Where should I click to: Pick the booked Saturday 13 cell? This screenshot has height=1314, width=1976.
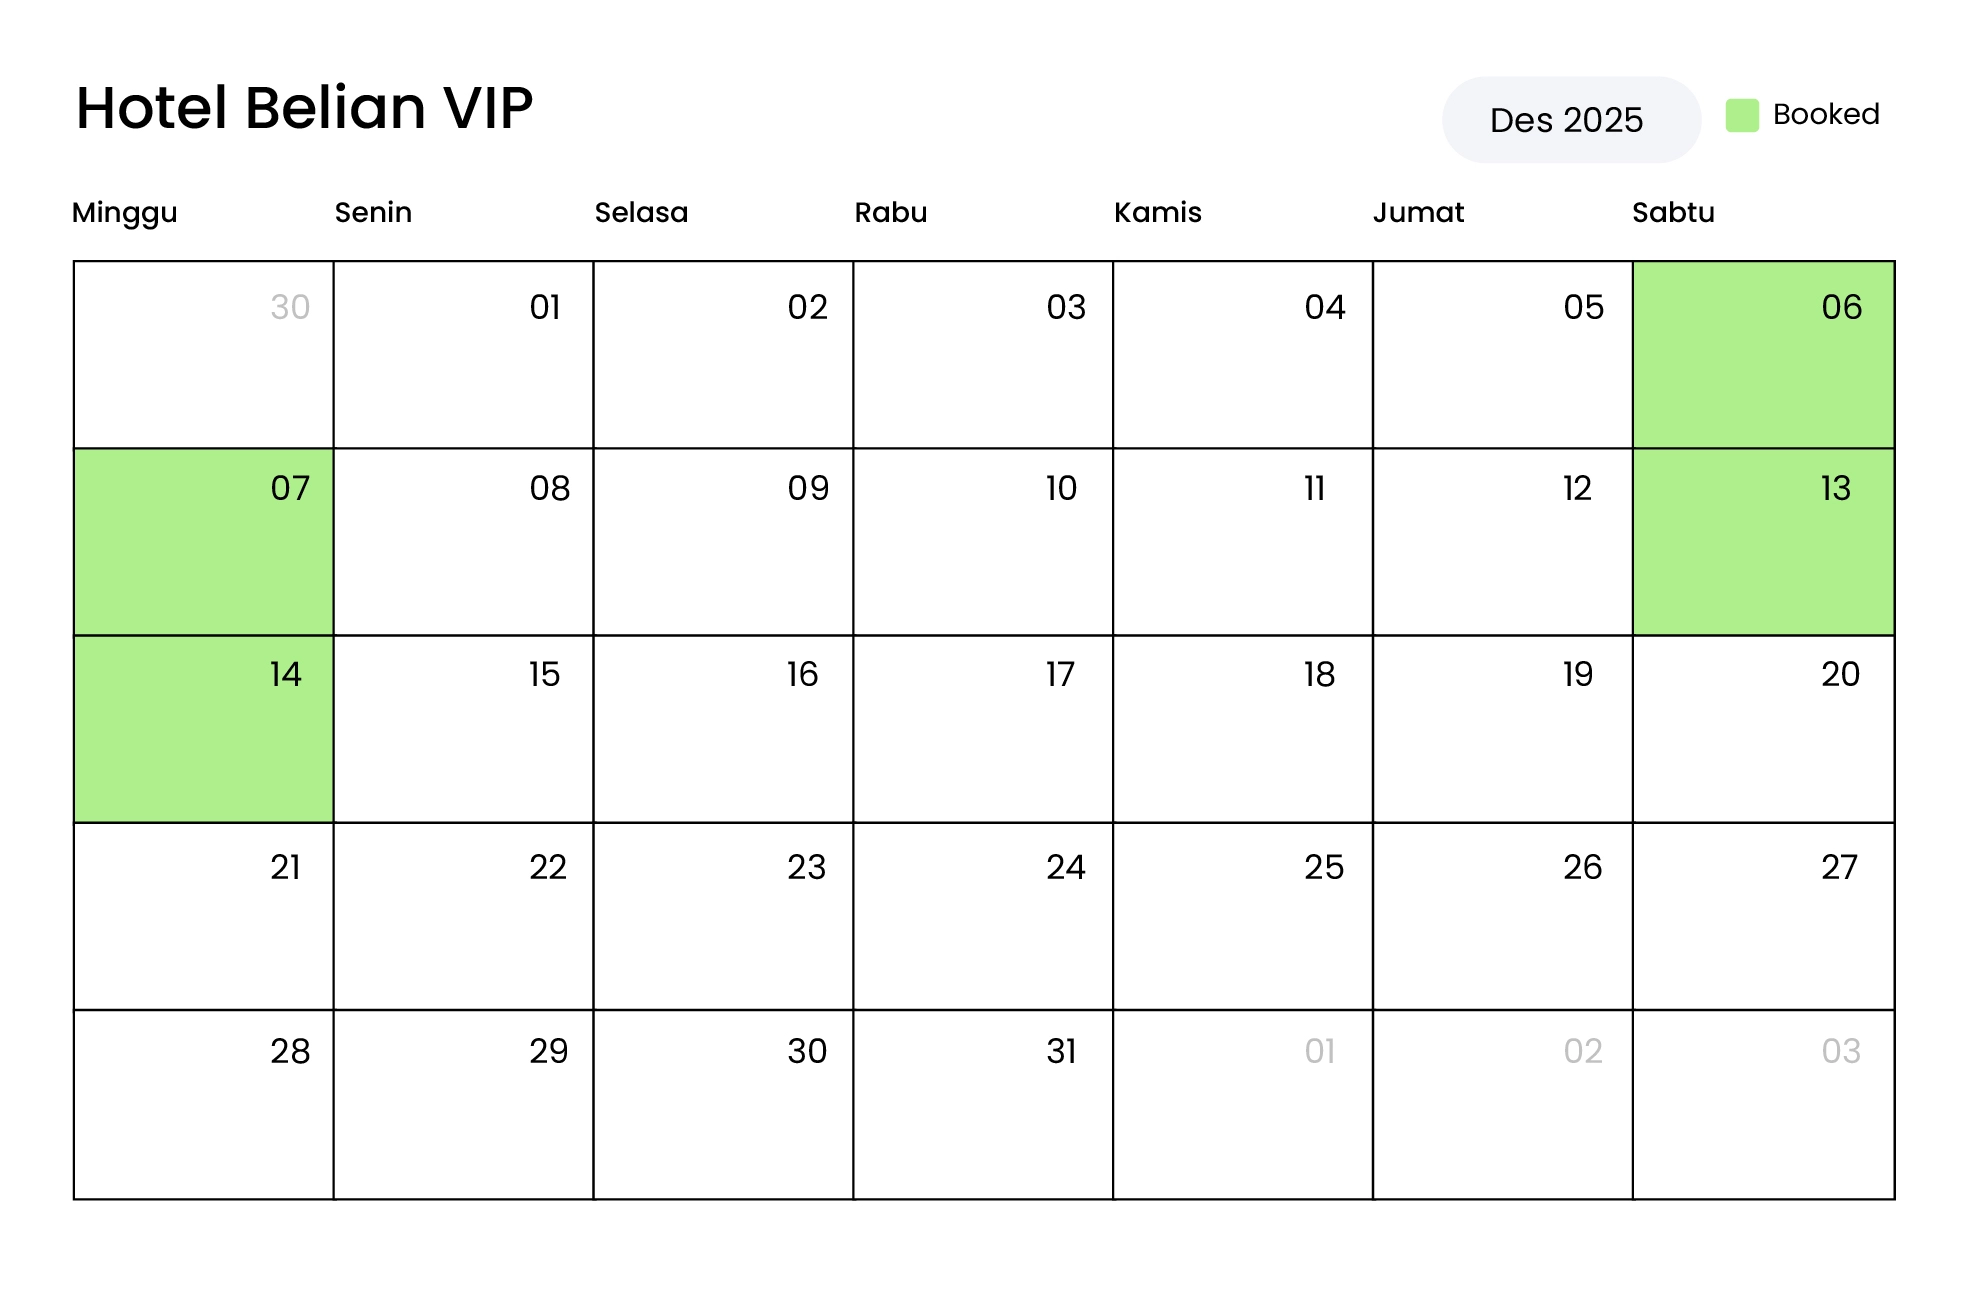tap(1763, 541)
